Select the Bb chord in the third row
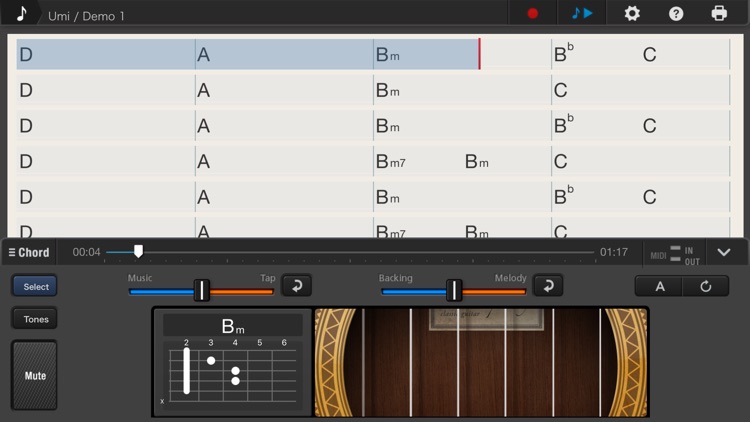Viewport: 750px width, 422px height. (563, 124)
